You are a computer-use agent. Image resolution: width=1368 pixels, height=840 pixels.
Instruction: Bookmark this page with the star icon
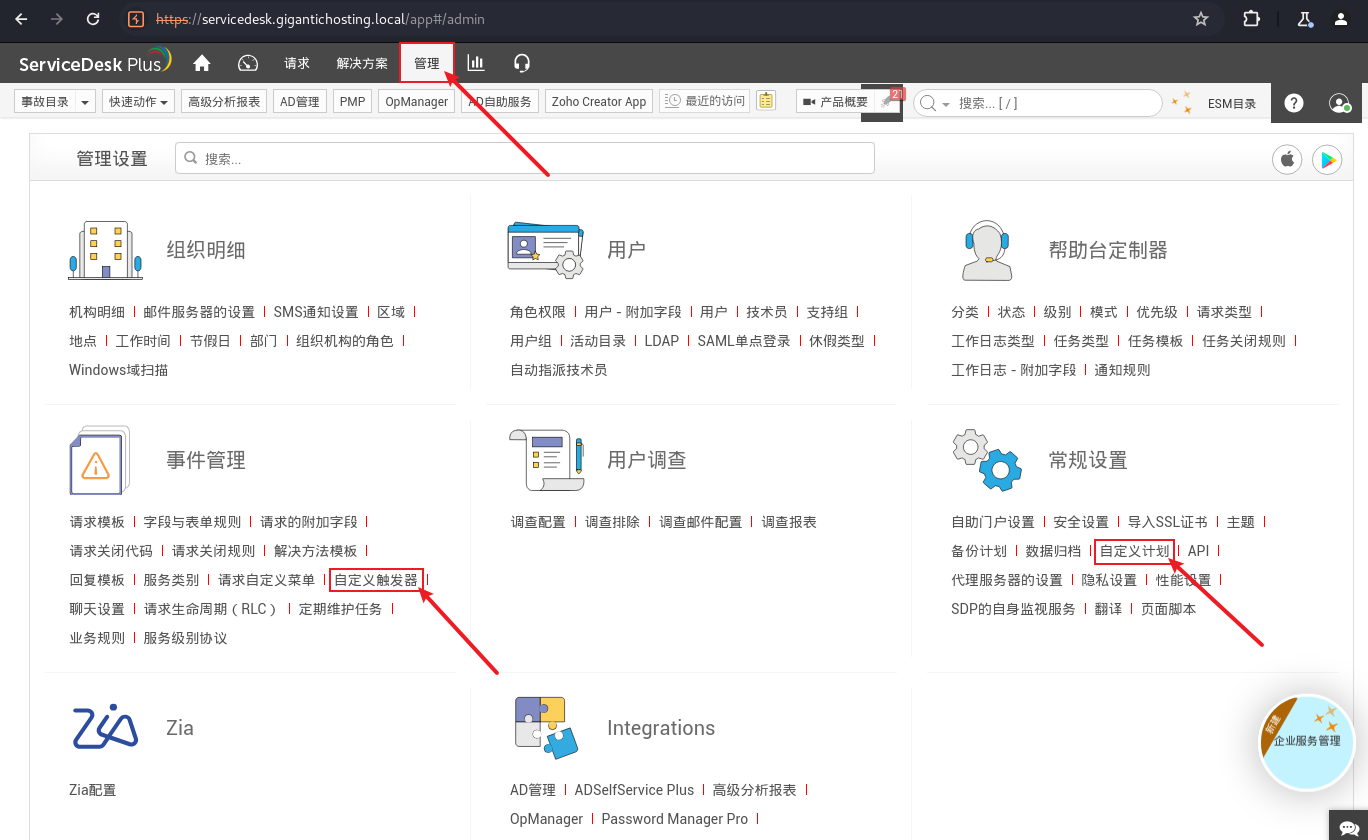pos(1201,19)
